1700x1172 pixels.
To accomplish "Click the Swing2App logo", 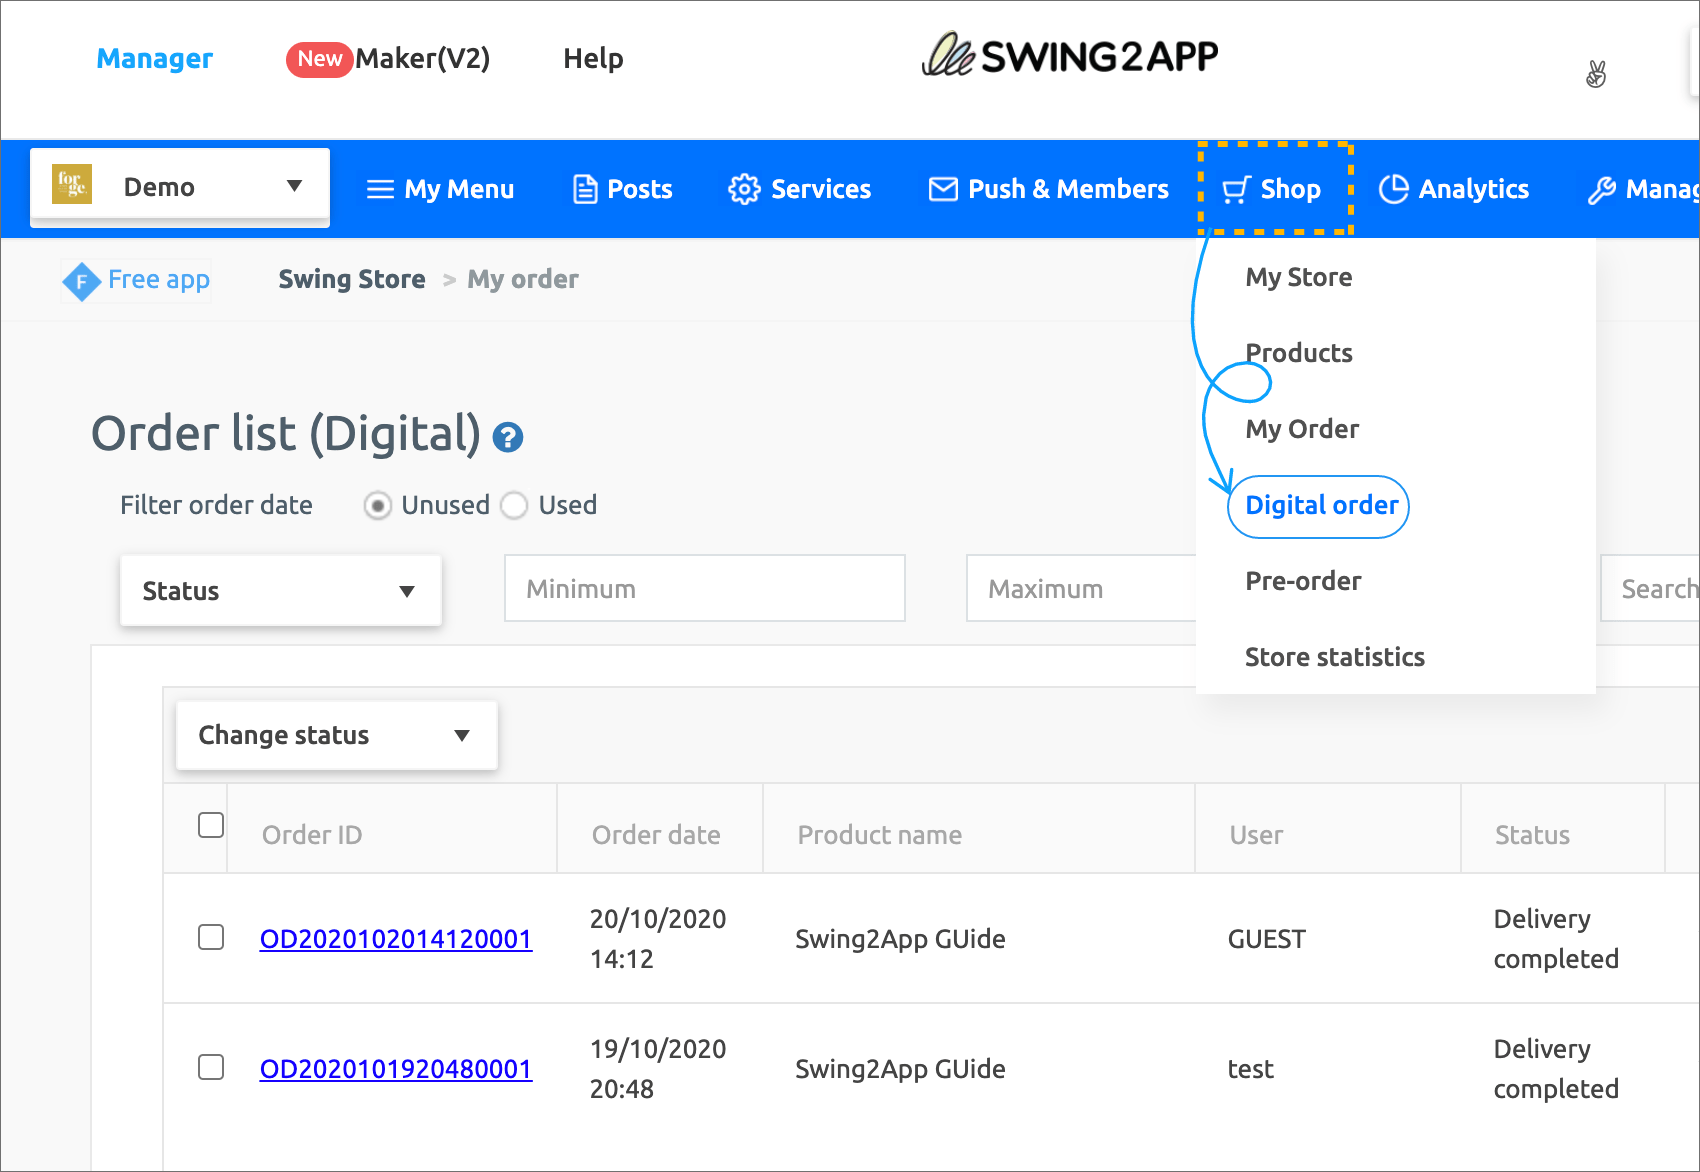I will (x=1069, y=57).
